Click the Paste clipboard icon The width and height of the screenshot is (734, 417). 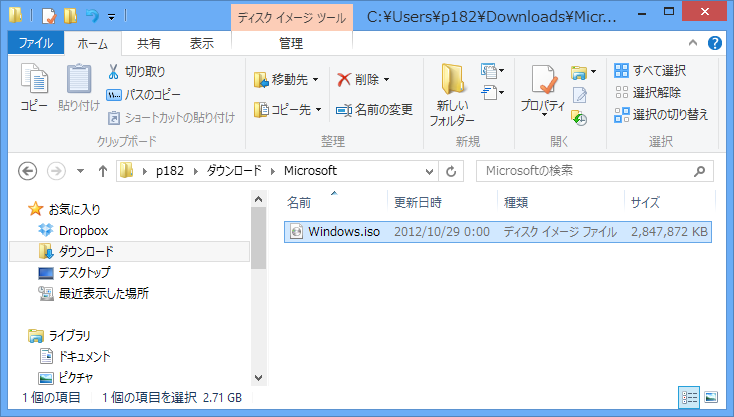[x=79, y=79]
